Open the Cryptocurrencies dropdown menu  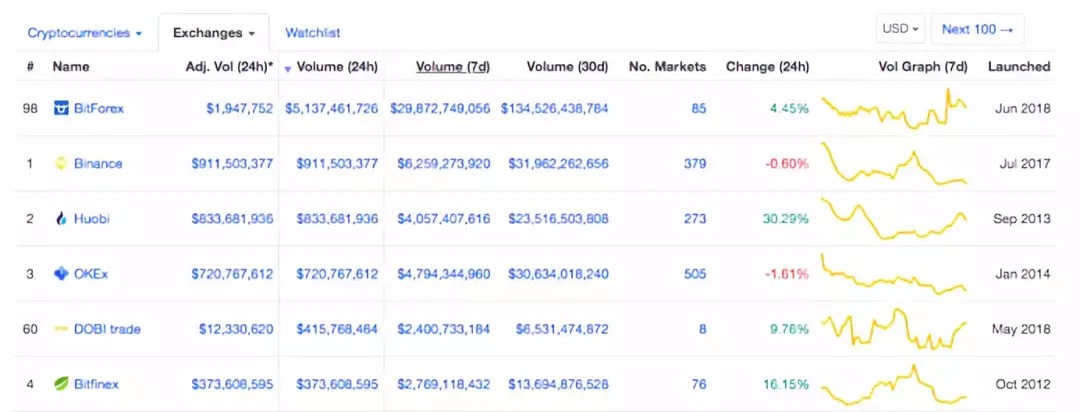(84, 33)
